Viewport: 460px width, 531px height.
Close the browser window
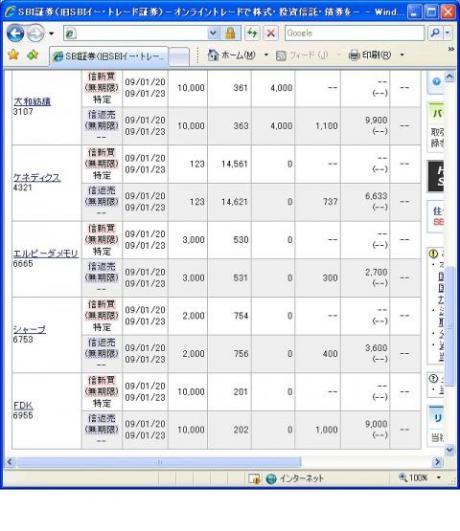(449, 12)
